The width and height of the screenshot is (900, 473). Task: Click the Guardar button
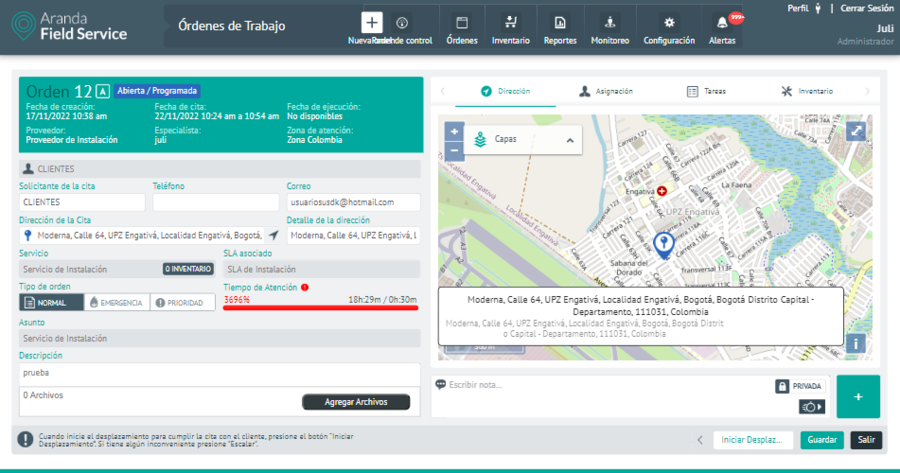click(x=822, y=440)
